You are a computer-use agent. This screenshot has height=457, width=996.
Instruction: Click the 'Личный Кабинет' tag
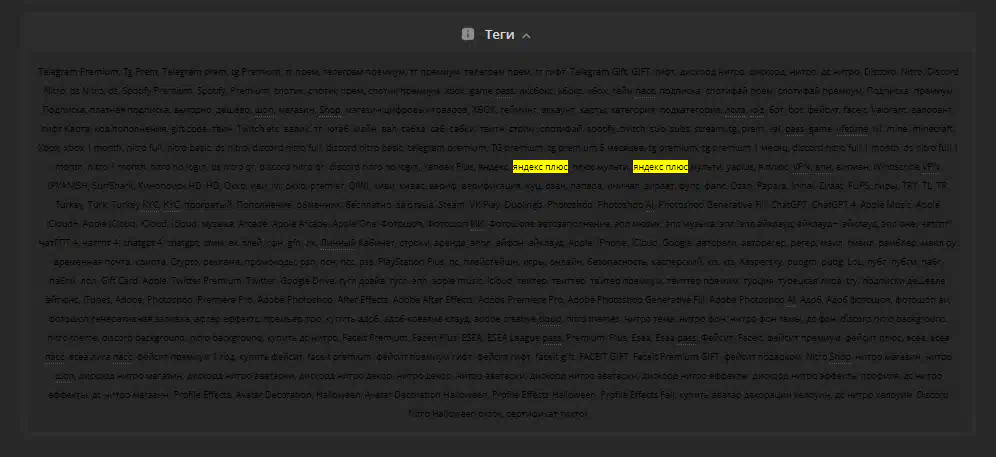click(356, 243)
